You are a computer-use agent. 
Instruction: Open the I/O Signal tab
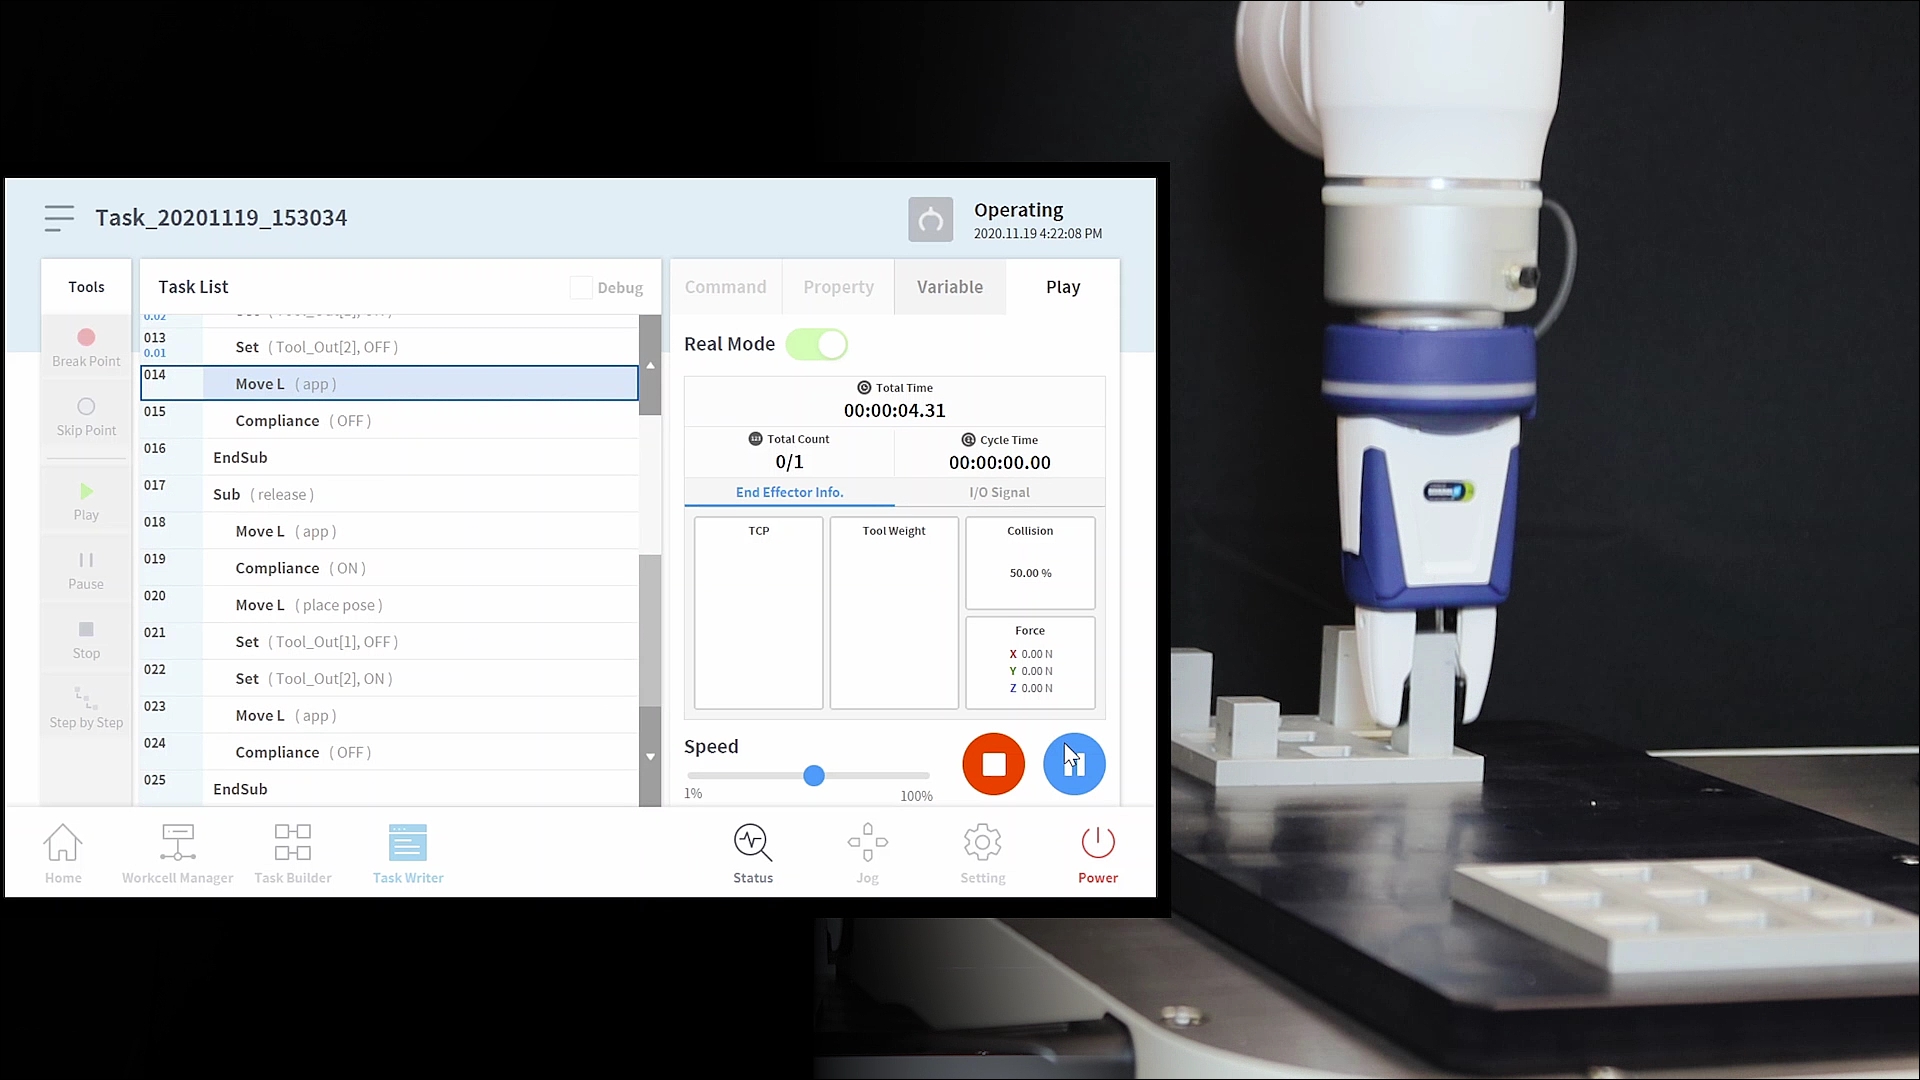[x=1000, y=492]
